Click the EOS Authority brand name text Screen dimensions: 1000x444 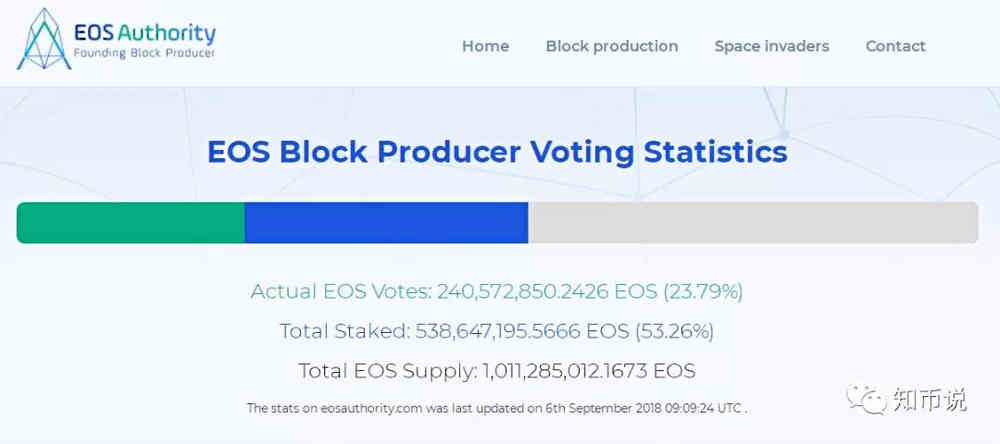(145, 32)
